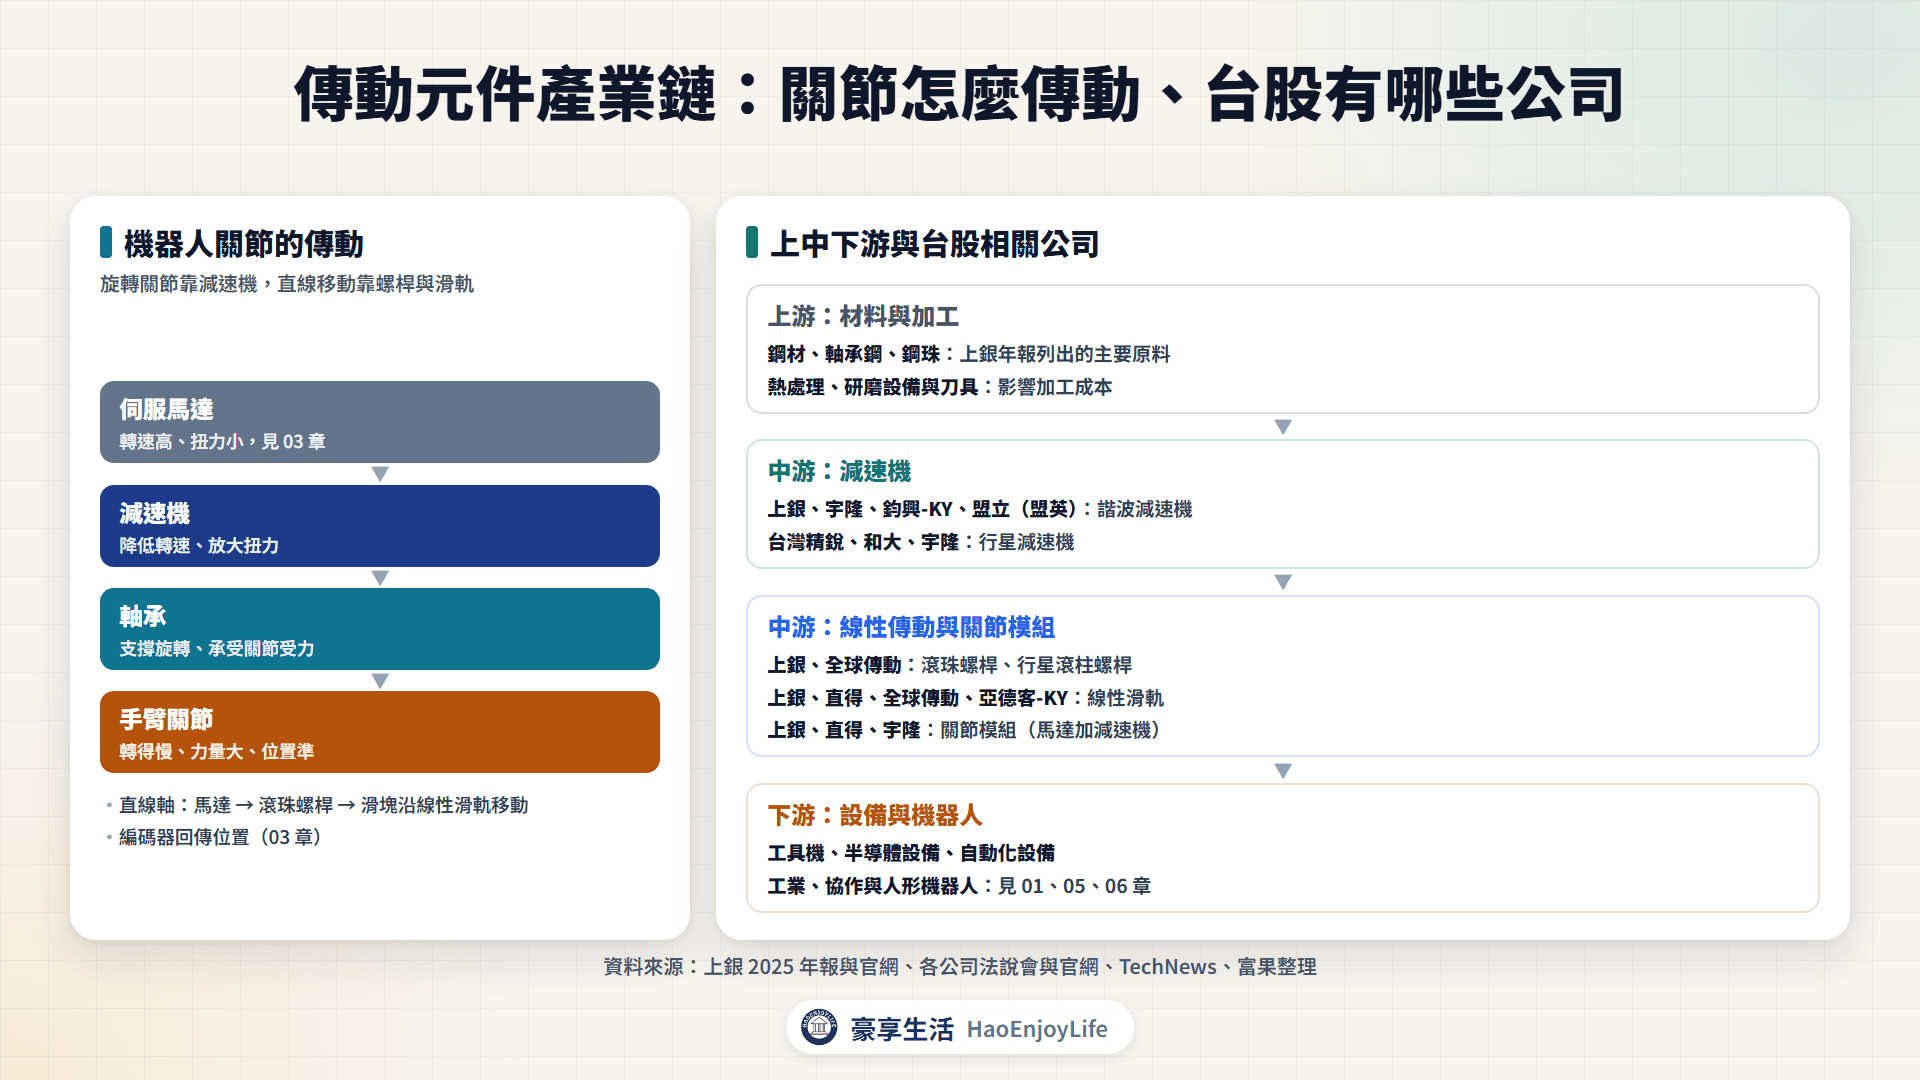1920x1080 pixels.
Task: Click the bullet 直線軸：馬達 → 滾珠螺桿
Action: tap(323, 805)
